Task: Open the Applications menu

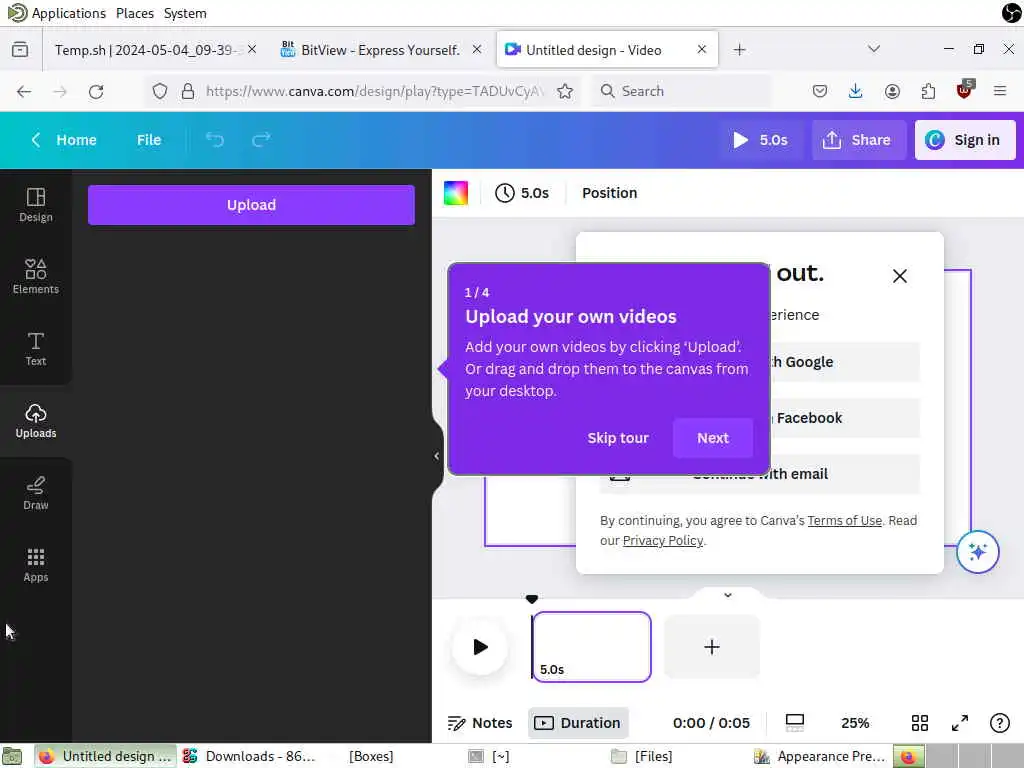Action: [69, 13]
